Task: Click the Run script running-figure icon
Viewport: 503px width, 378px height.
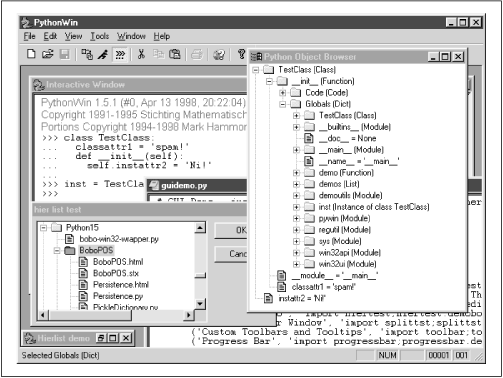Action: [103, 54]
